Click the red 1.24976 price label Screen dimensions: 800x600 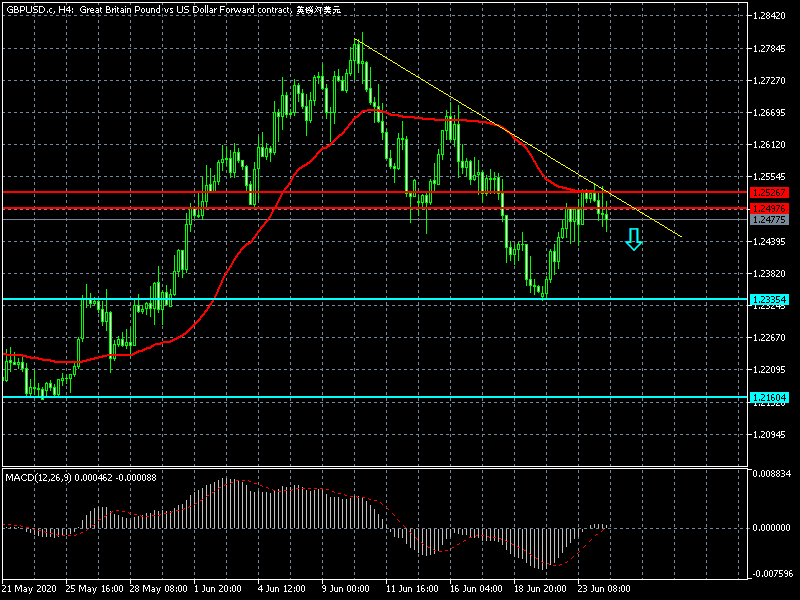point(770,208)
